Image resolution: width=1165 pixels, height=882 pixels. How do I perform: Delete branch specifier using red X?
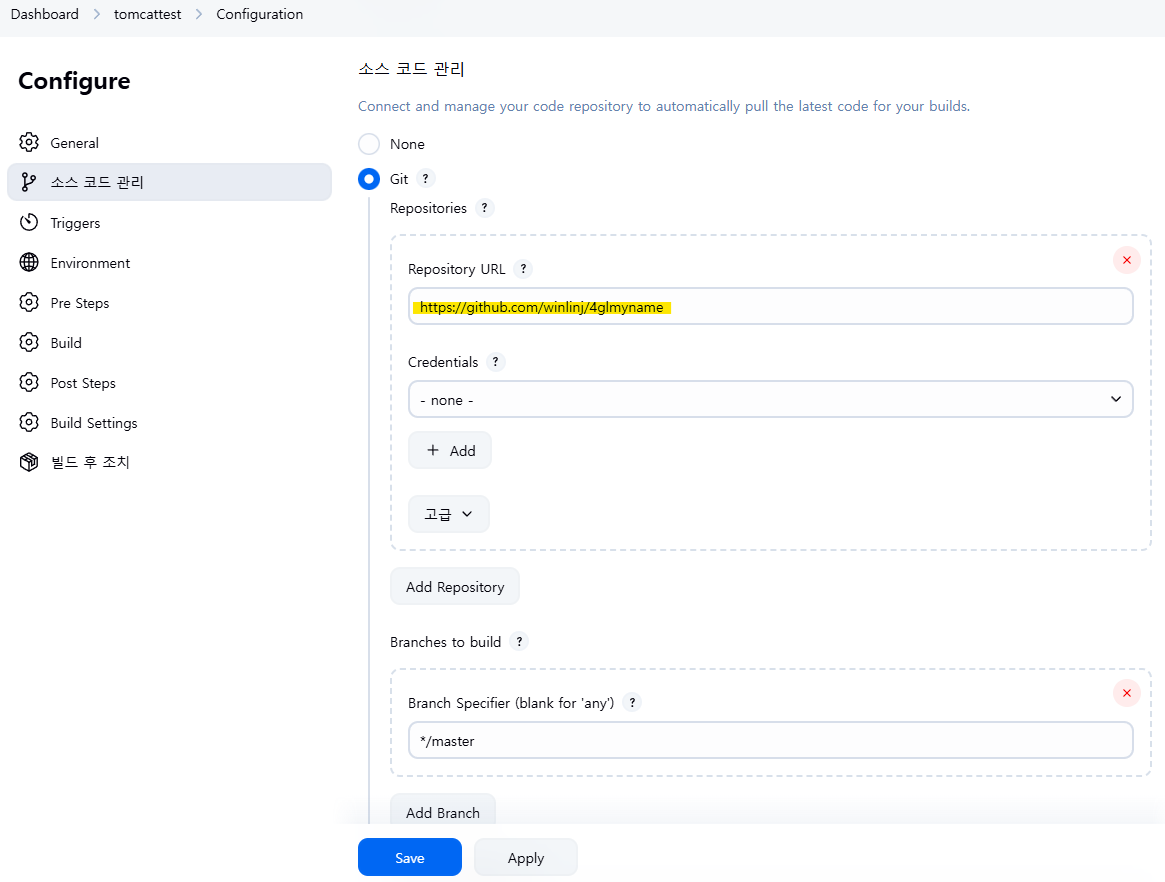[x=1126, y=693]
